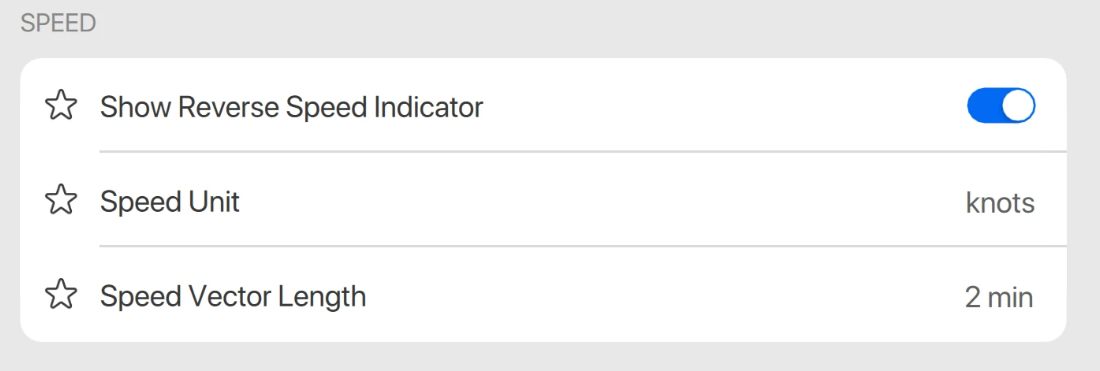Click the 2 min text

click(x=999, y=297)
